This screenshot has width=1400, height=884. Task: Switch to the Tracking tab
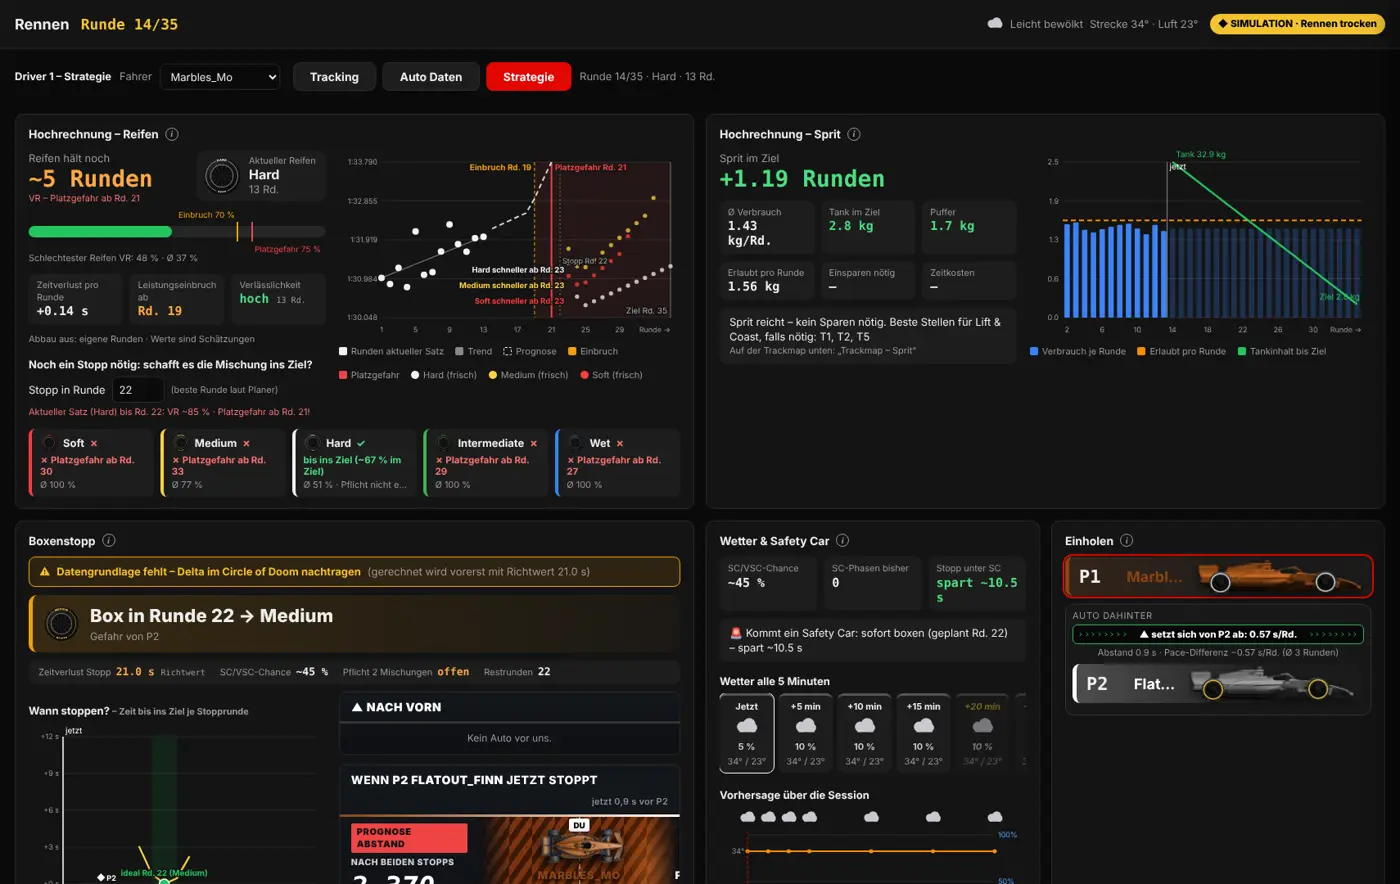[334, 77]
